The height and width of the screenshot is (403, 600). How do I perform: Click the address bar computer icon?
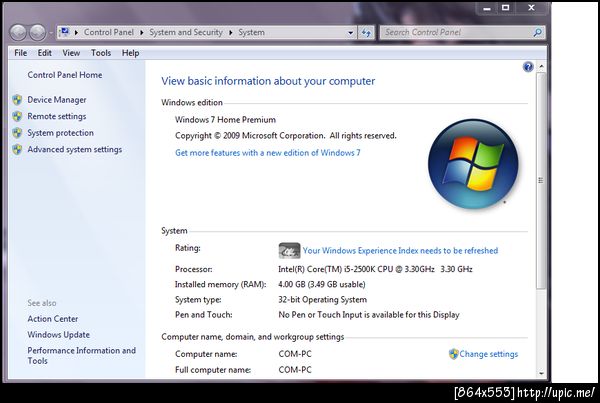click(65, 32)
